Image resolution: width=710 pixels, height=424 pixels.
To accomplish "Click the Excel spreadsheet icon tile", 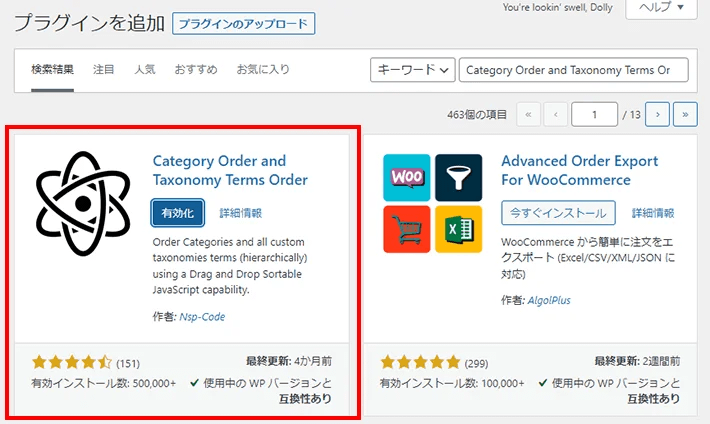I will point(459,229).
